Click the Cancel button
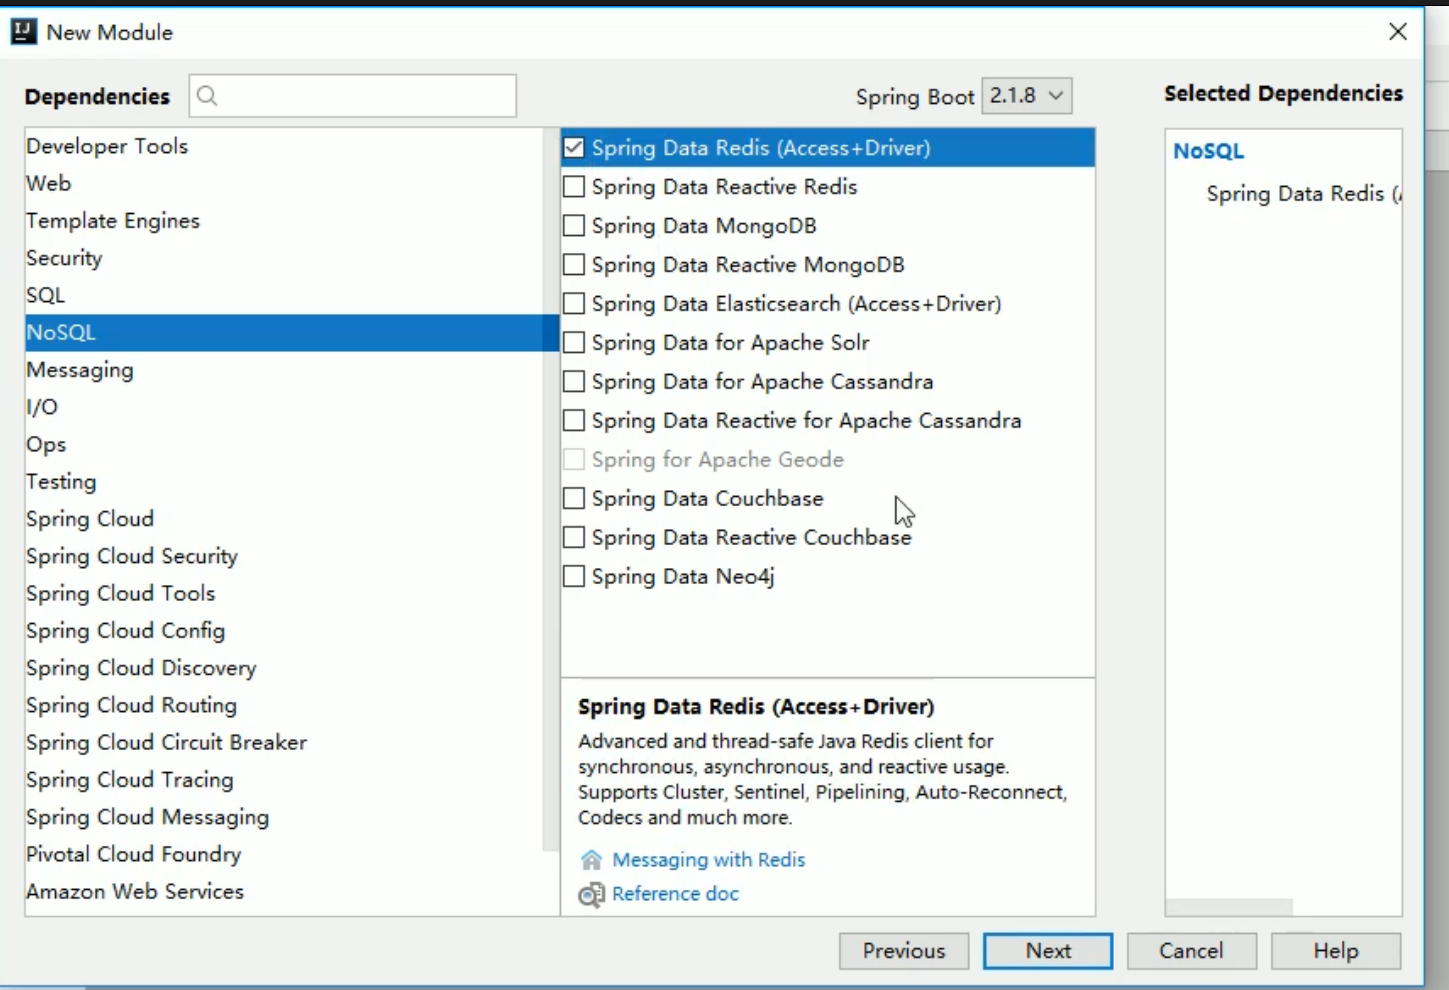The height and width of the screenshot is (990, 1449). tap(1191, 951)
